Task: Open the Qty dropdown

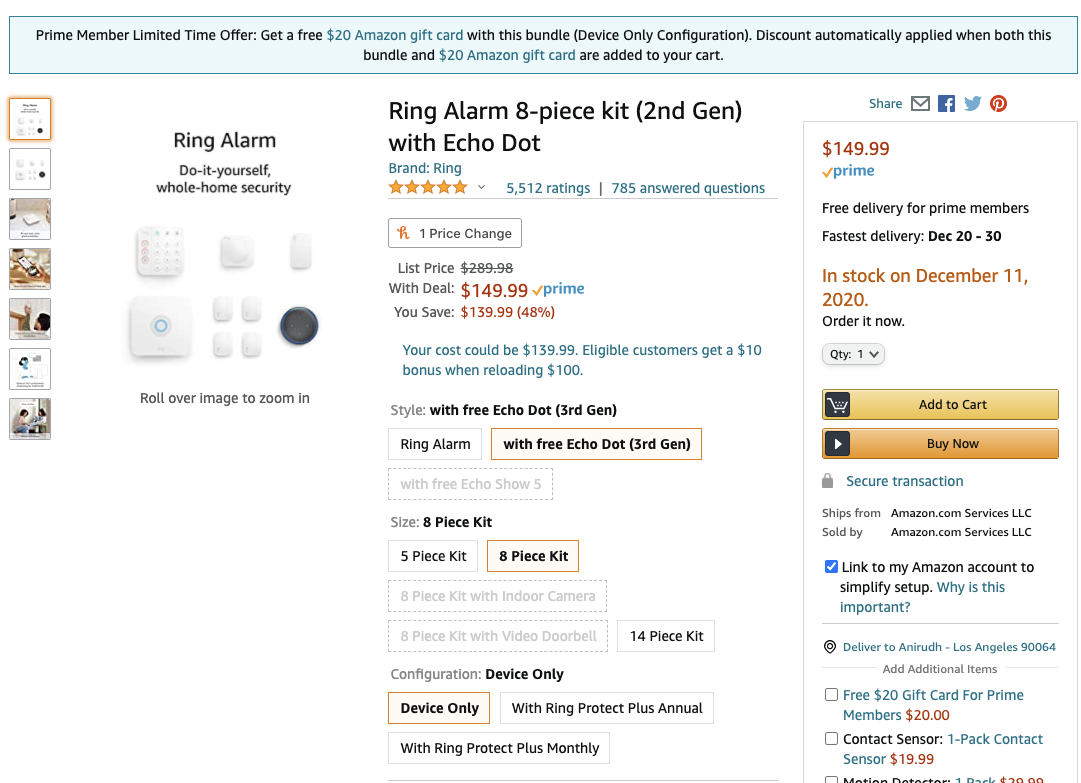Action: [x=853, y=354]
